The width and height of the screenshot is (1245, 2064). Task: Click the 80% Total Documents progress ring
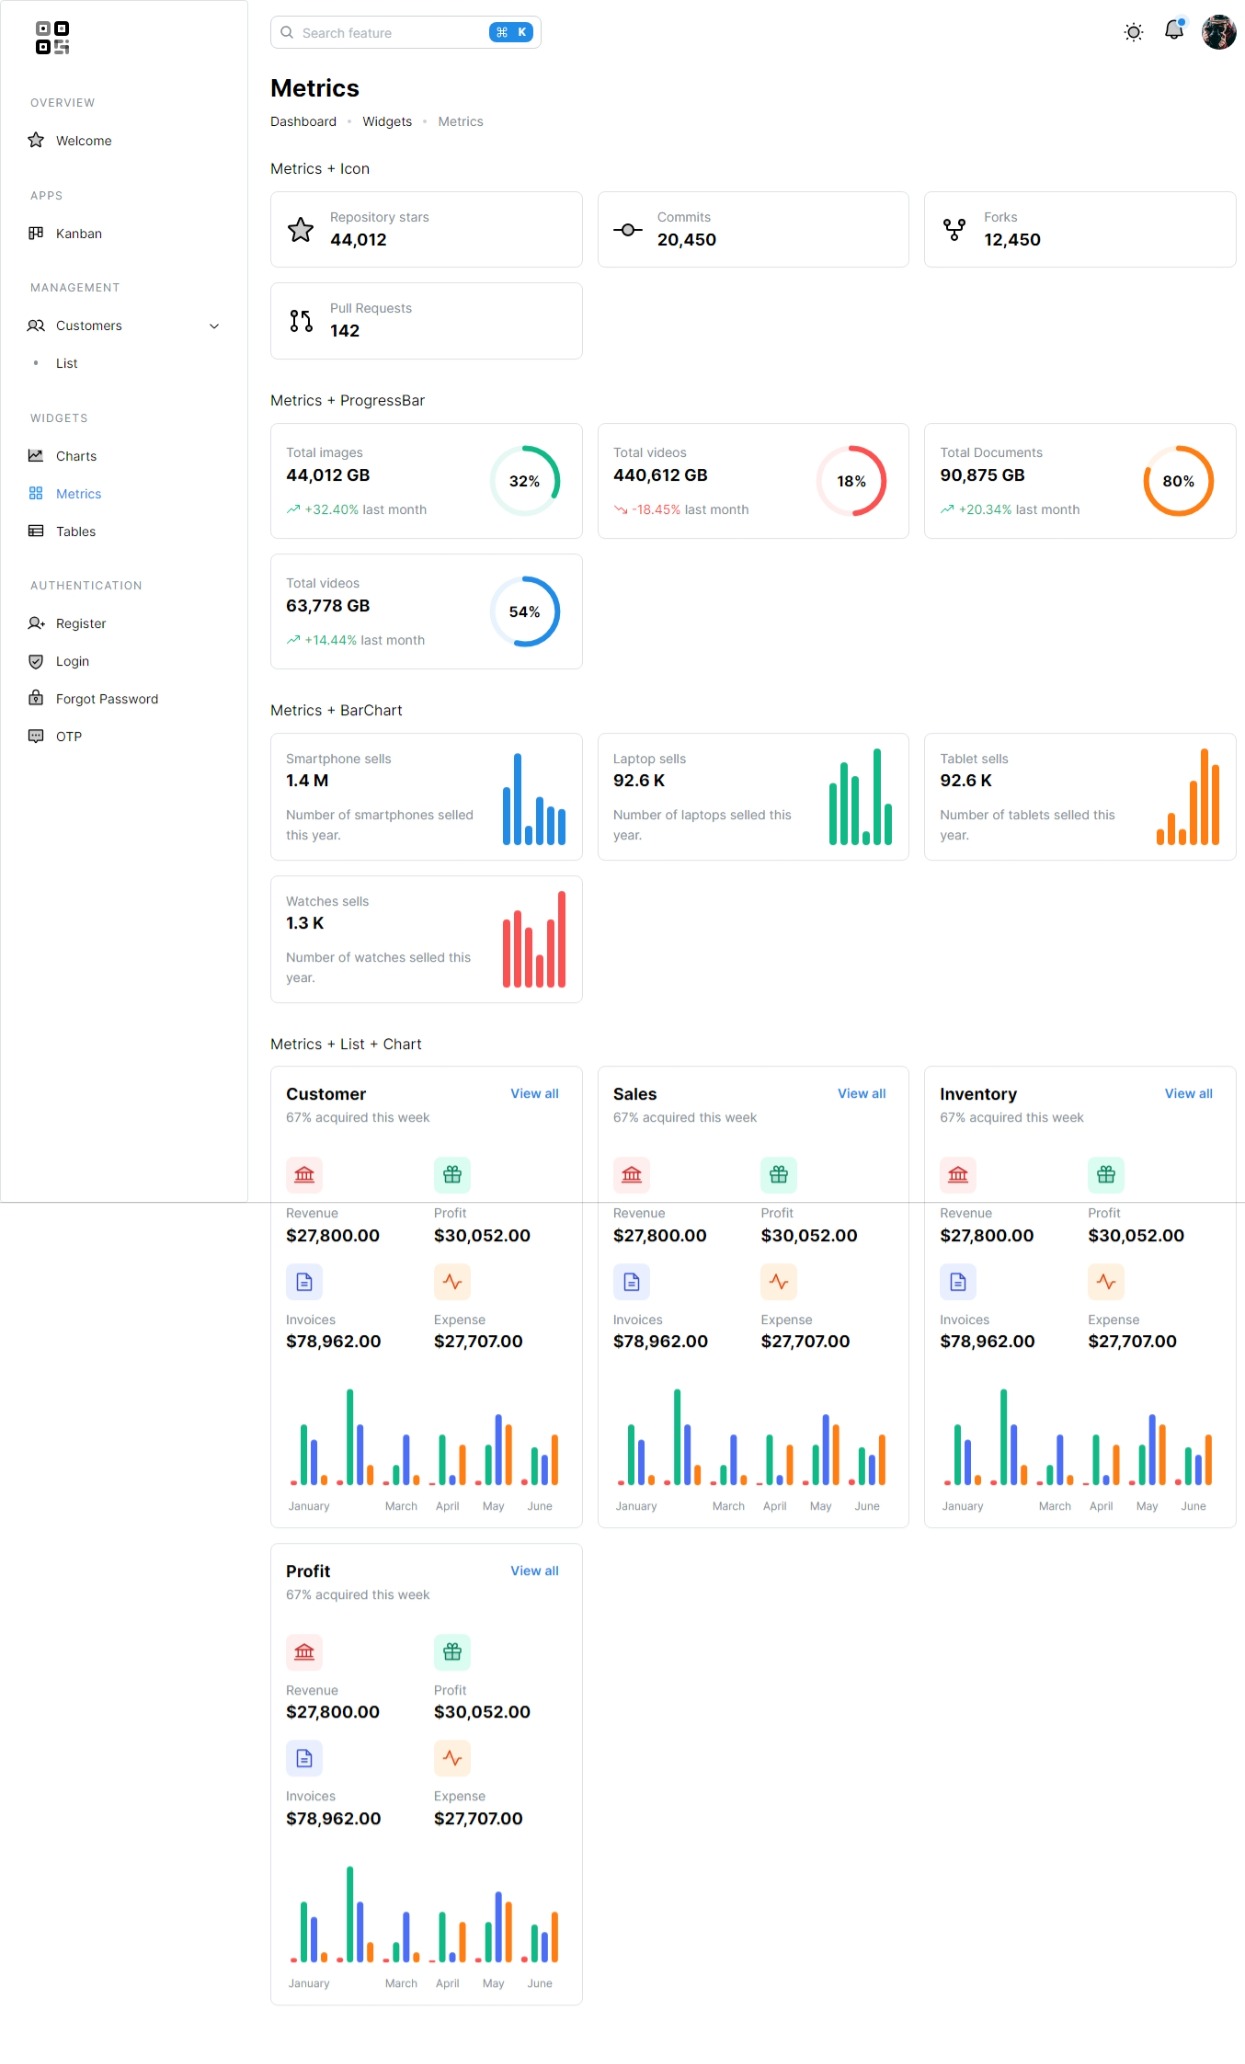1179,481
